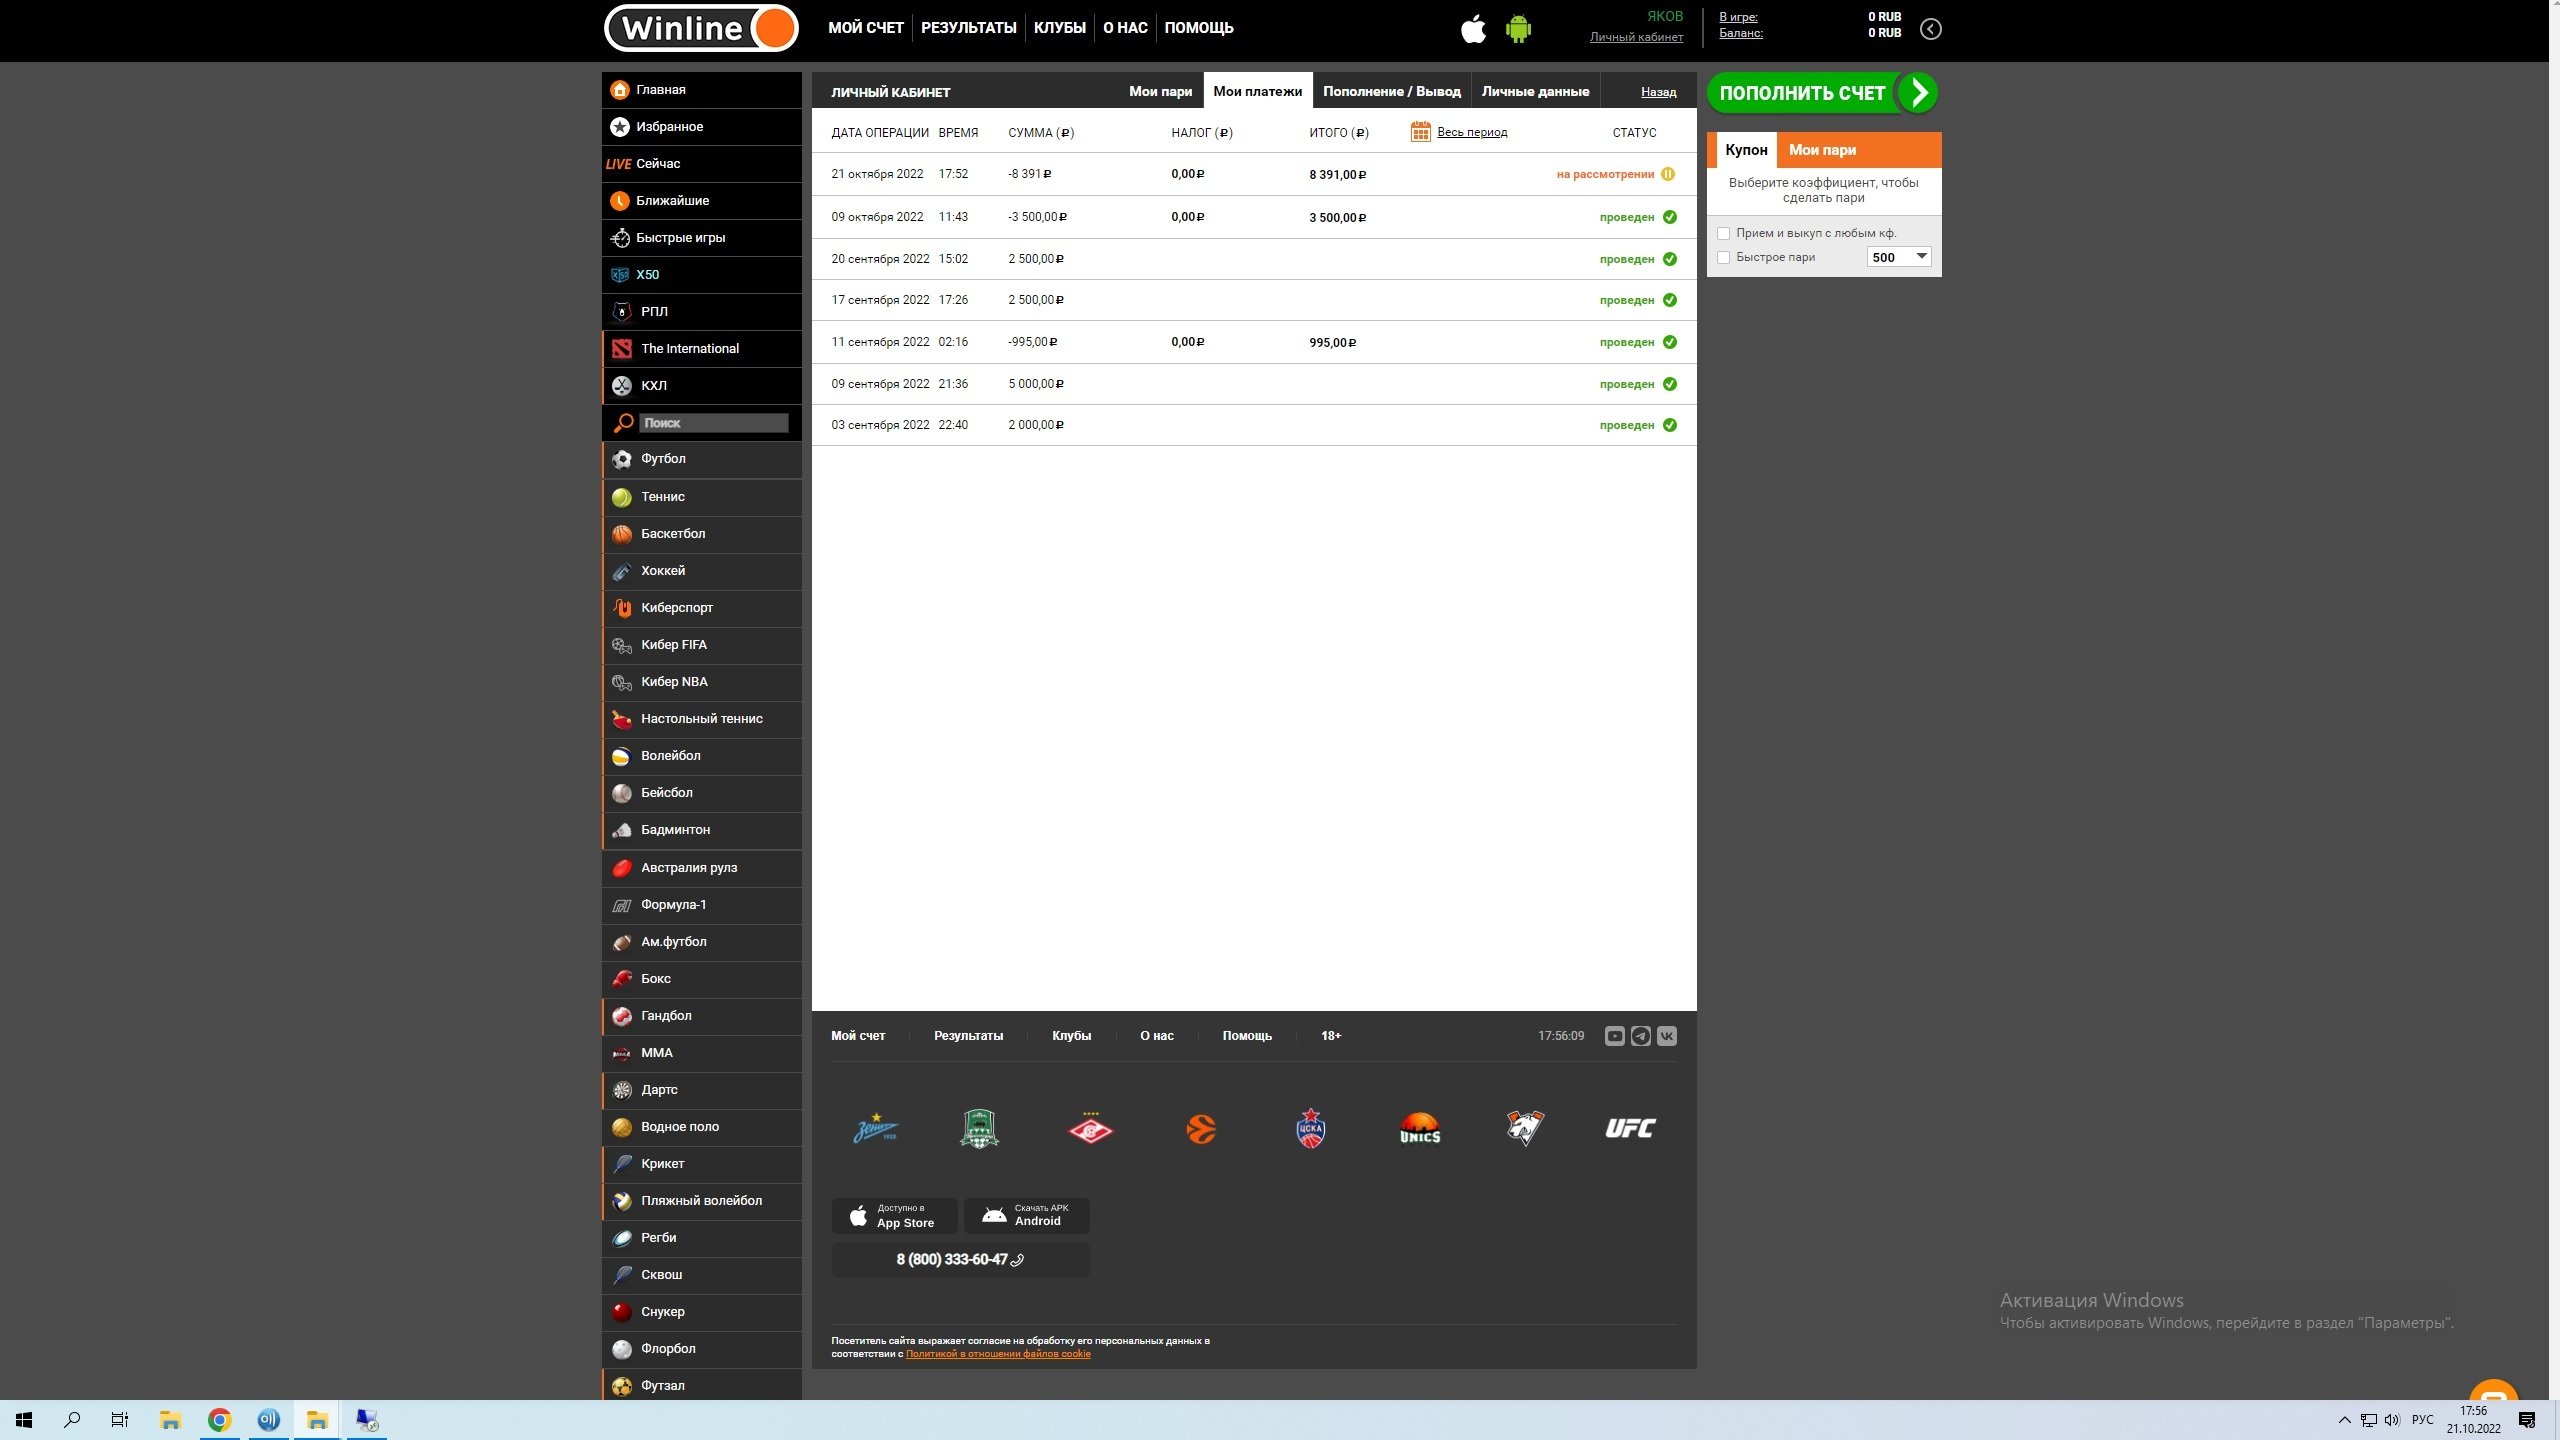2560x1440 pixels.
Task: Click 'Весь период' period selector
Action: [1472, 132]
